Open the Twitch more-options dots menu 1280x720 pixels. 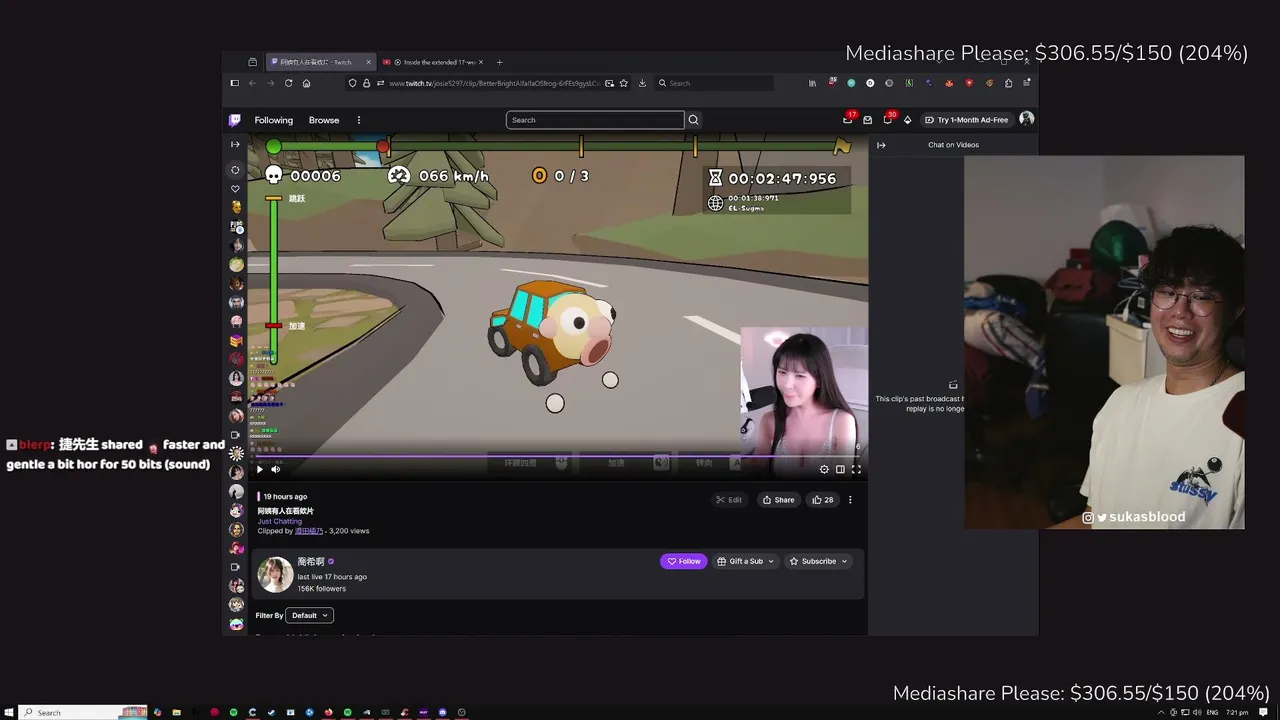359,120
